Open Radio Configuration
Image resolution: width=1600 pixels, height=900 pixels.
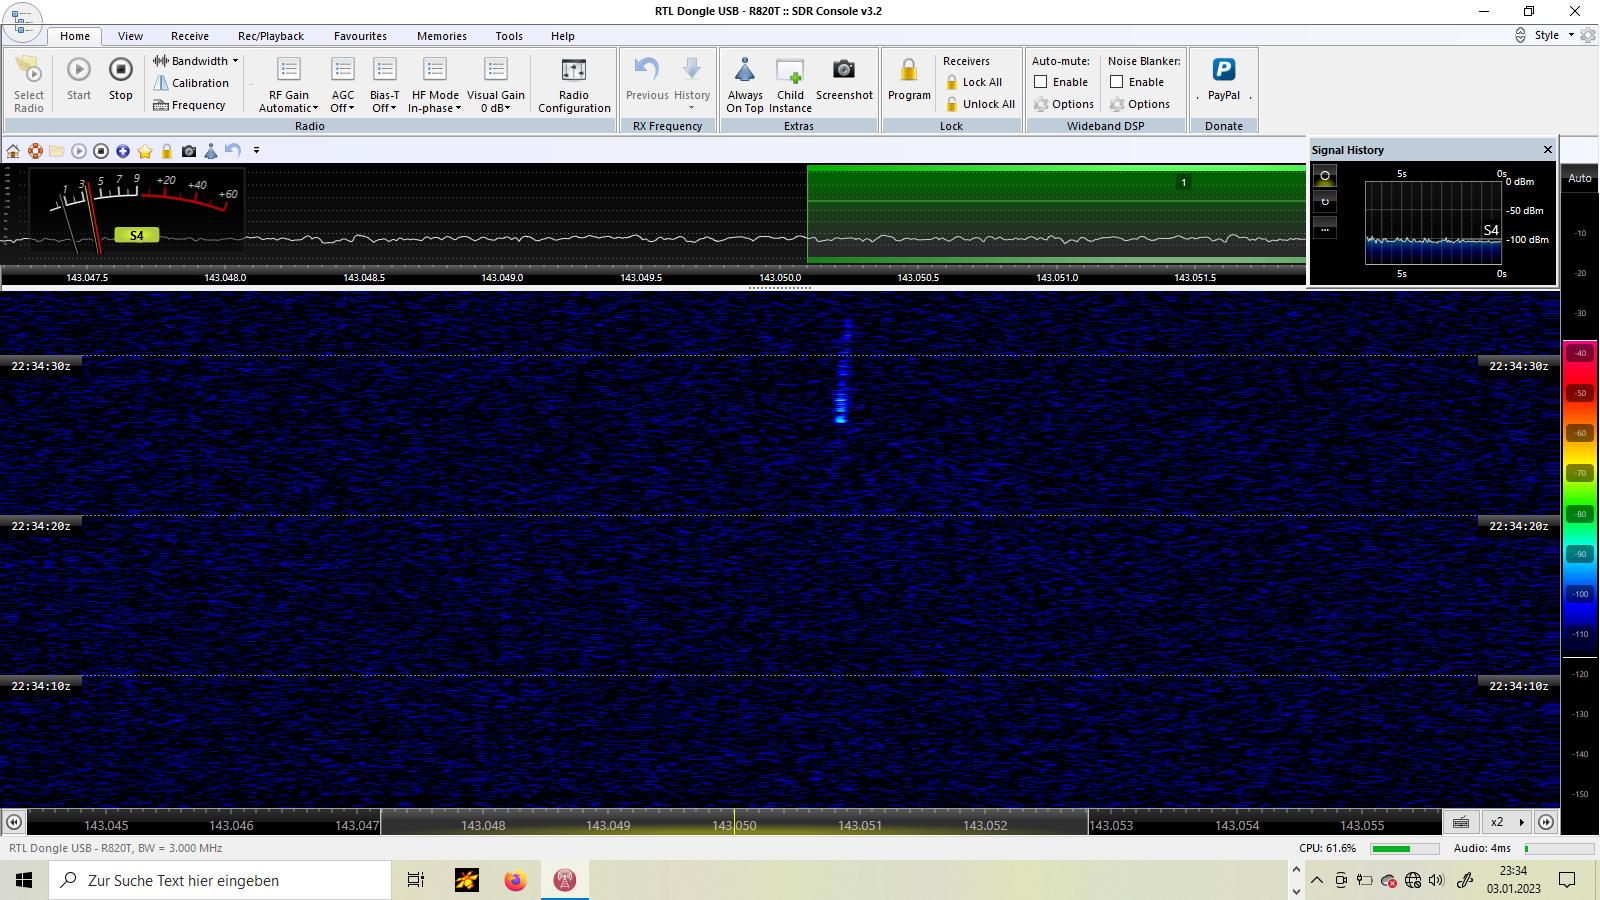(574, 84)
